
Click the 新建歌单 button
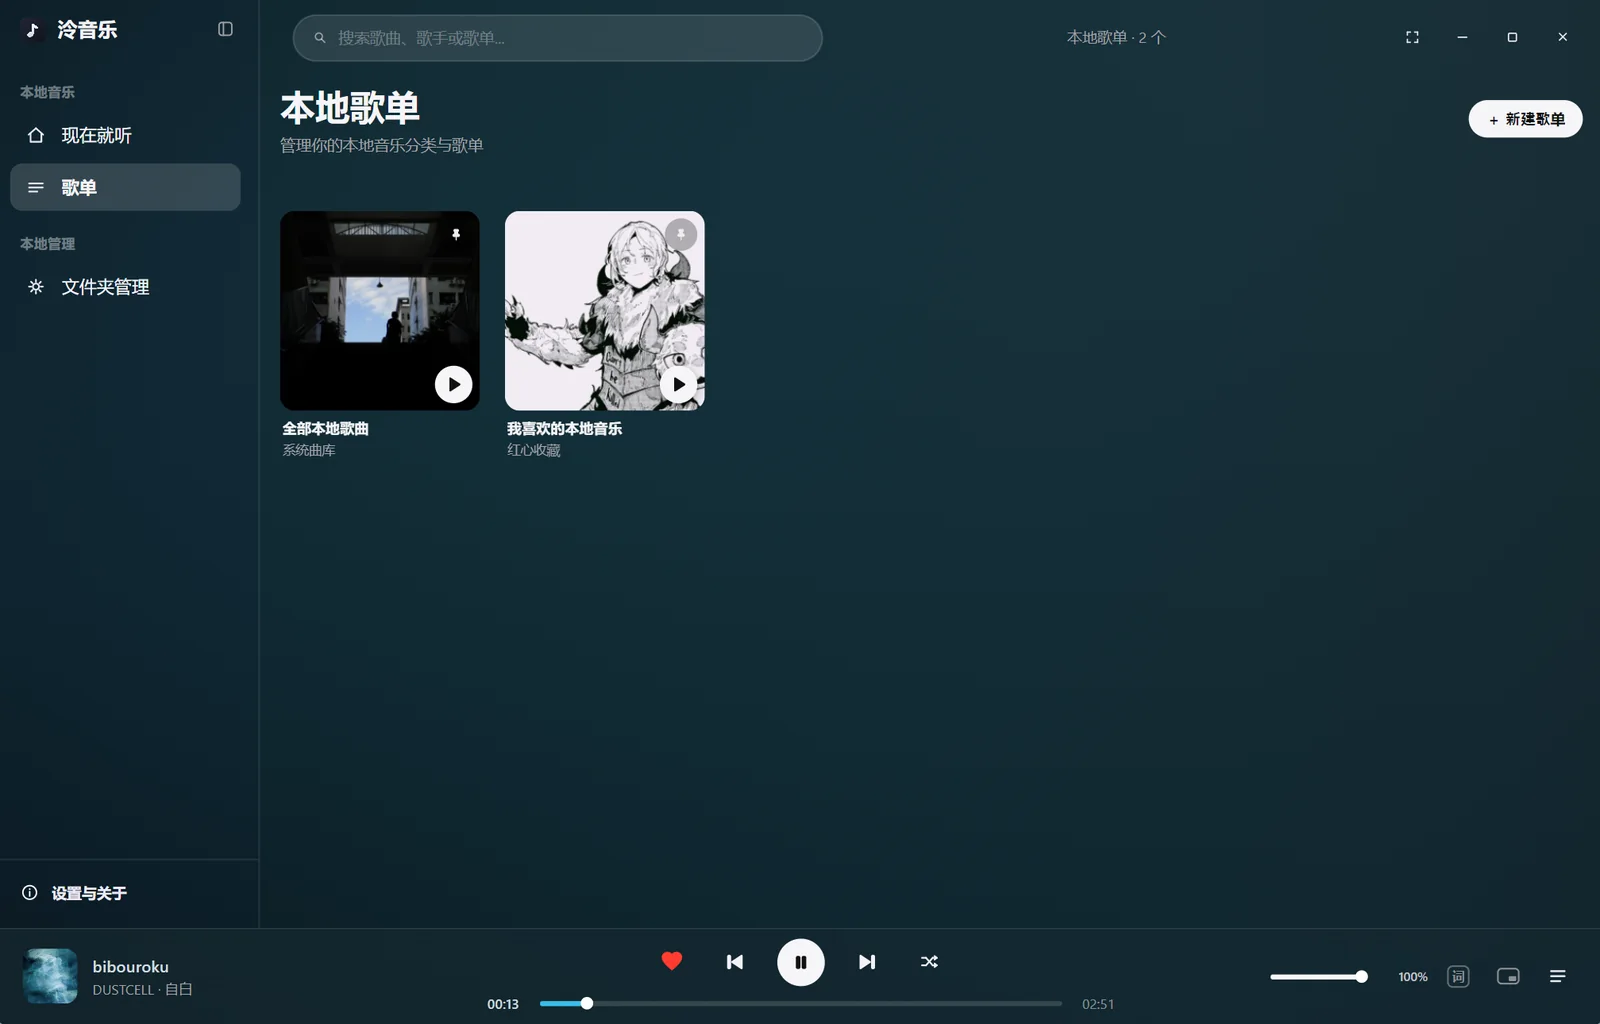[1525, 119]
